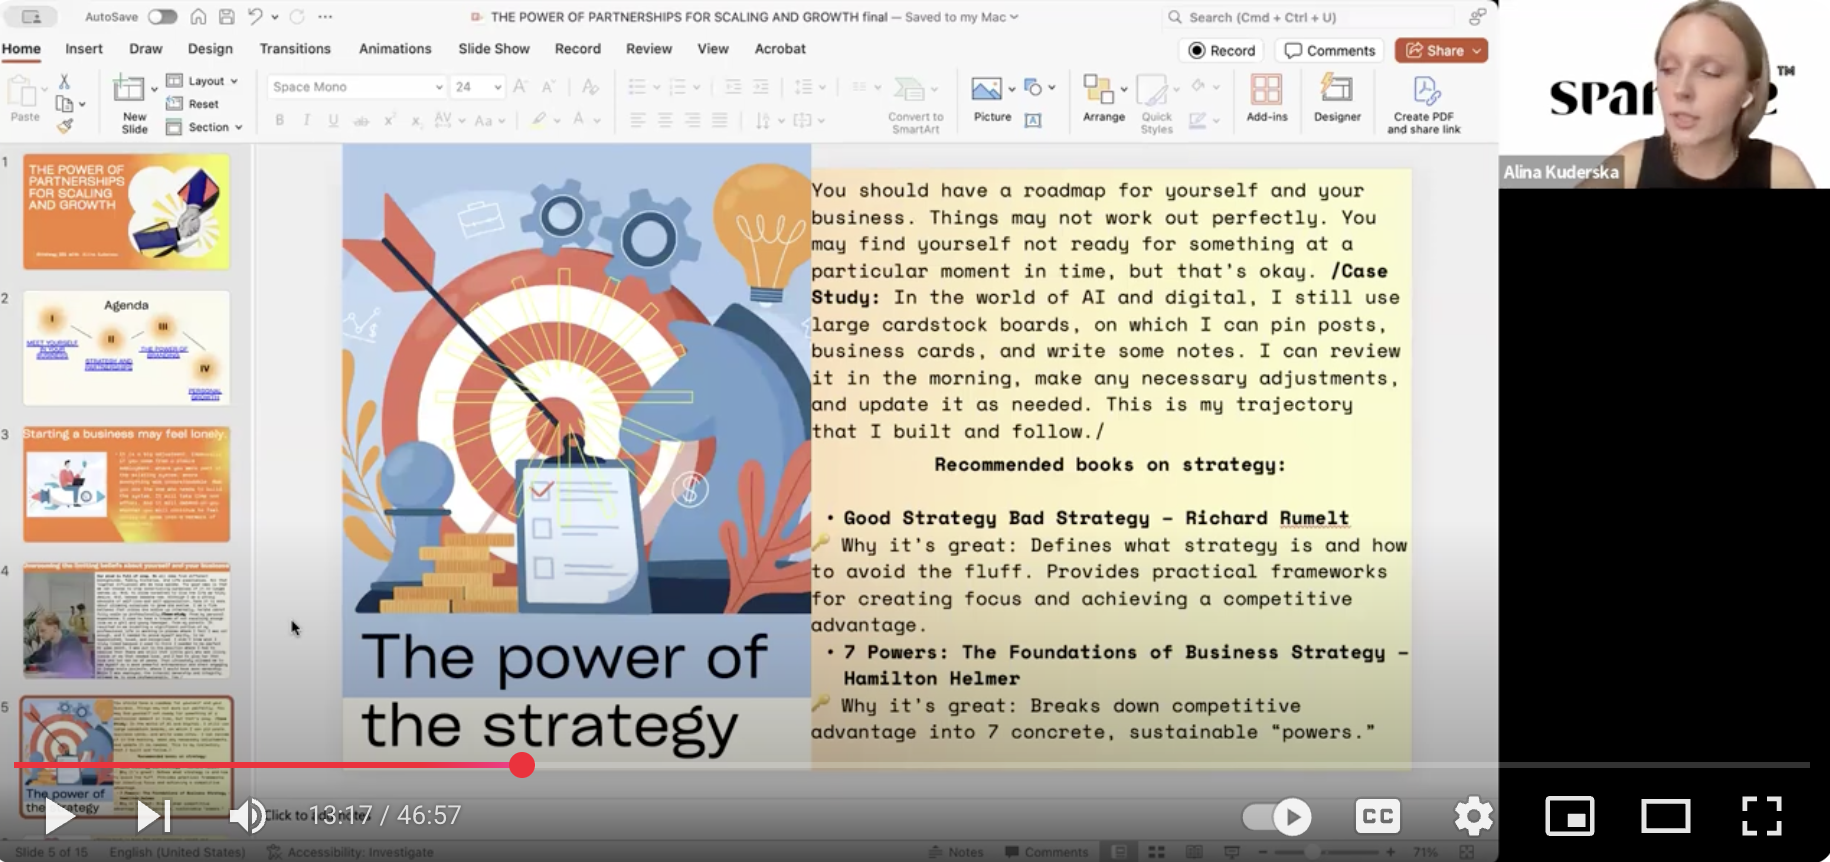
Task: Open the Review ribbon tab
Action: 649,49
